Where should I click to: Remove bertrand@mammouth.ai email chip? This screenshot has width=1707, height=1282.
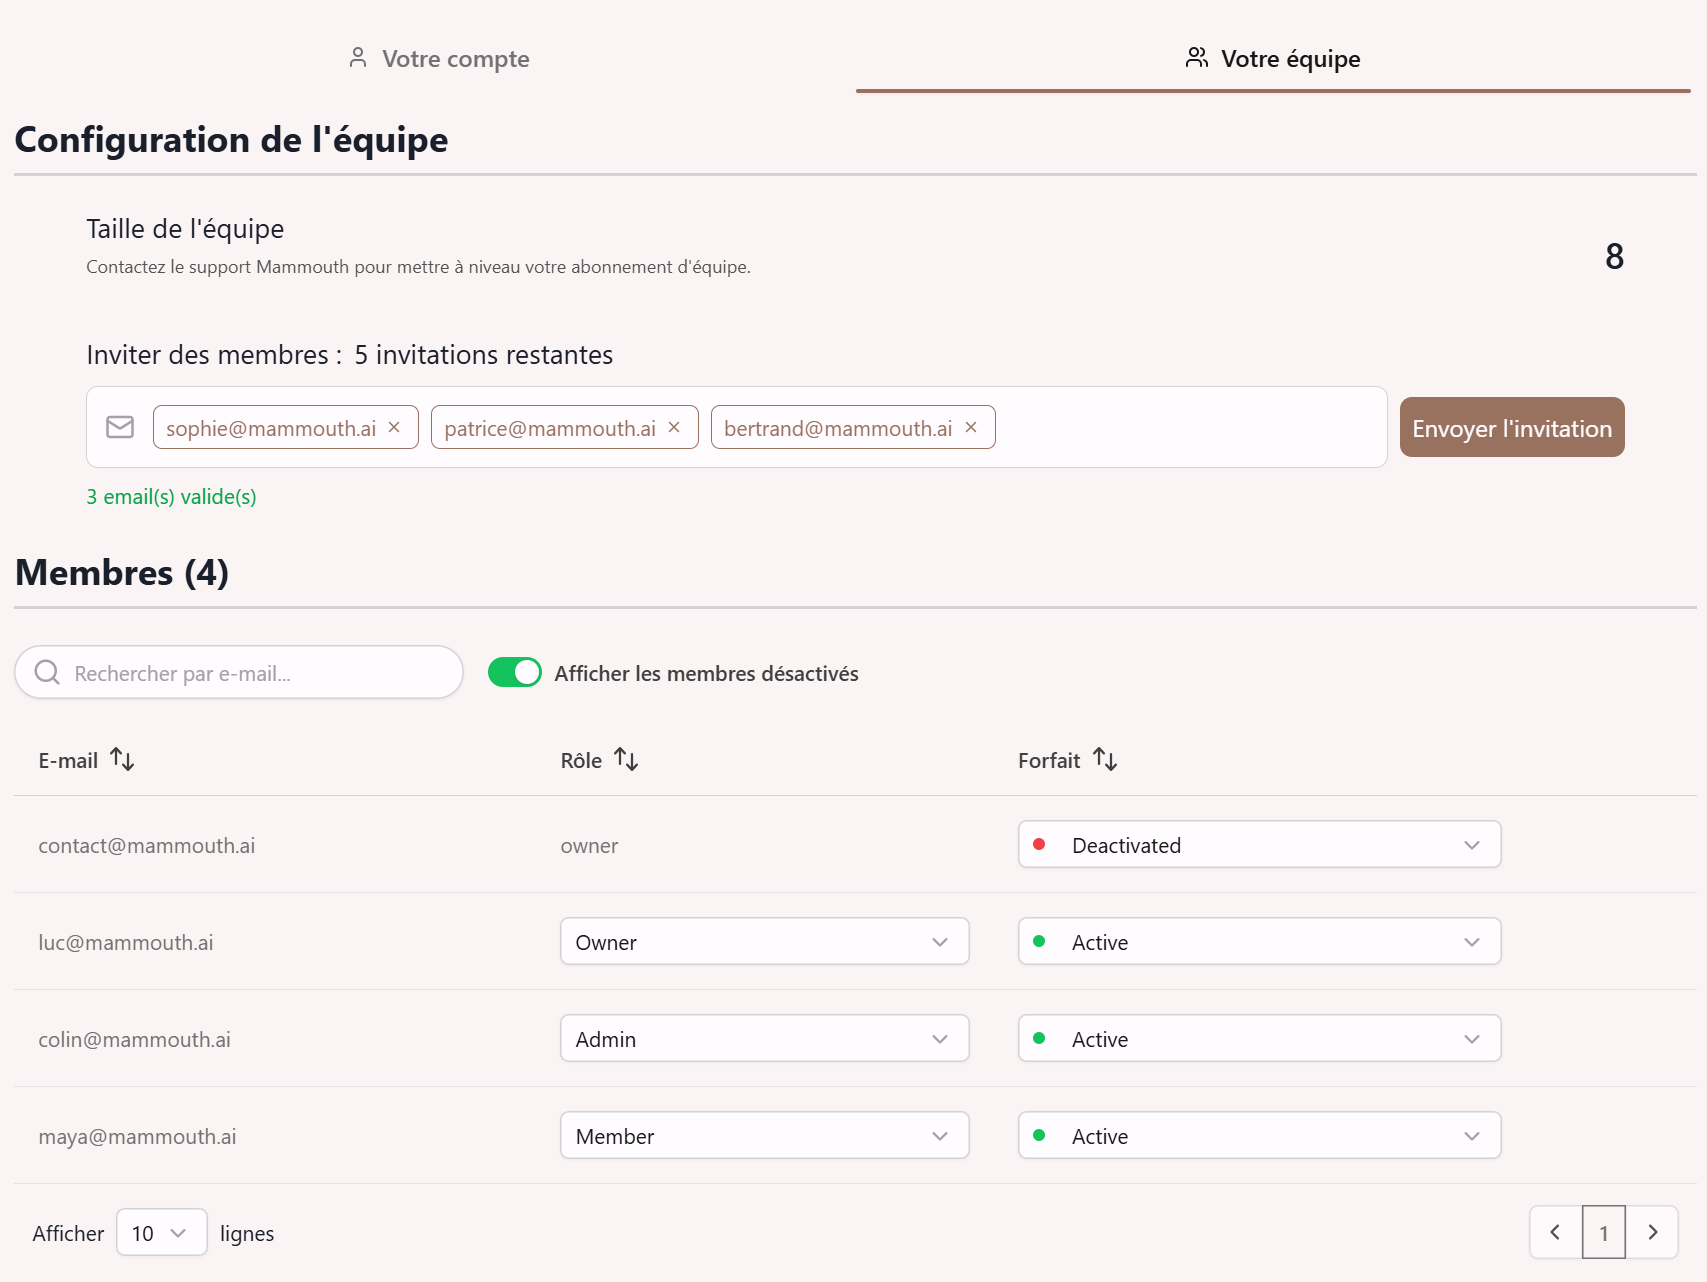click(970, 427)
